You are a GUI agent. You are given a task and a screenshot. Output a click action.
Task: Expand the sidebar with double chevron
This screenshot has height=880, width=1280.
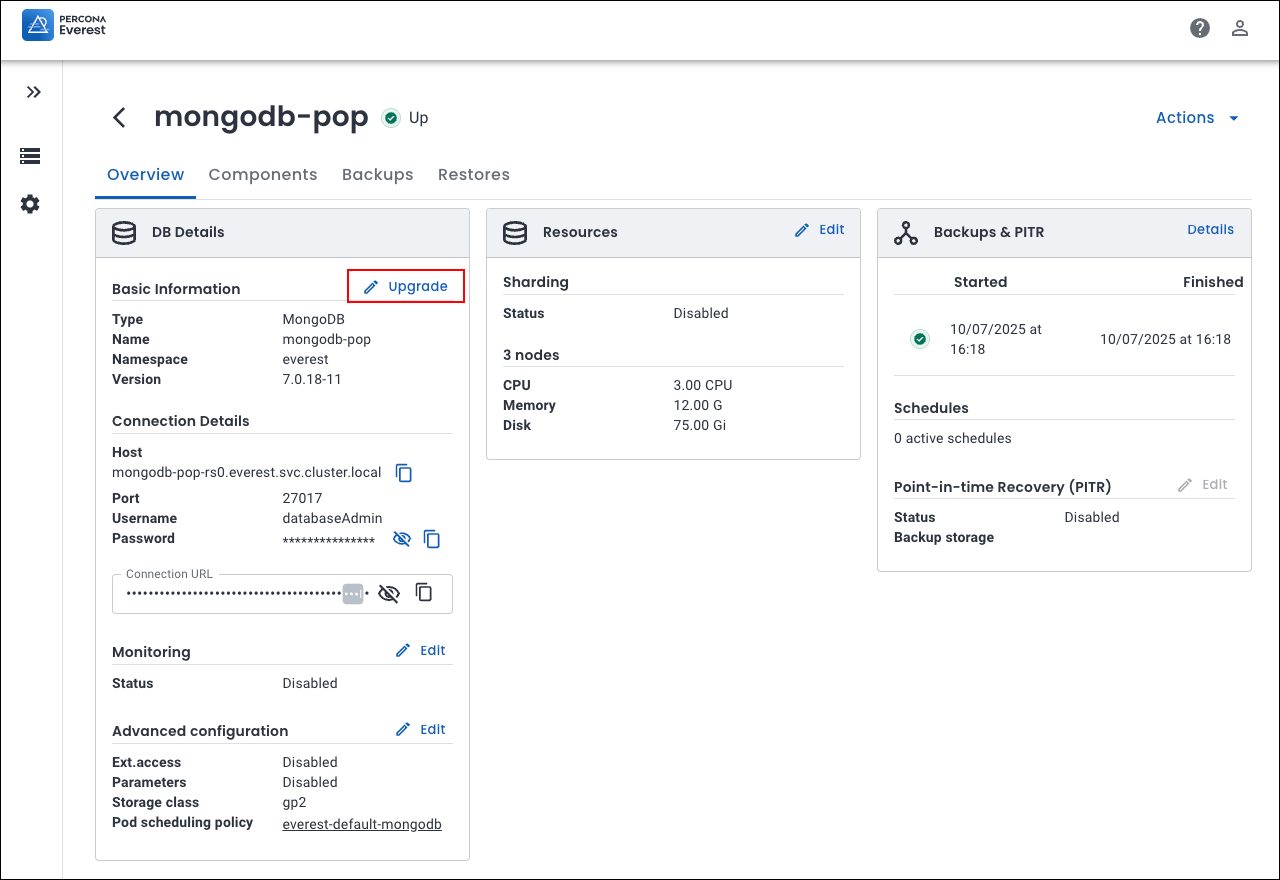coord(33,92)
